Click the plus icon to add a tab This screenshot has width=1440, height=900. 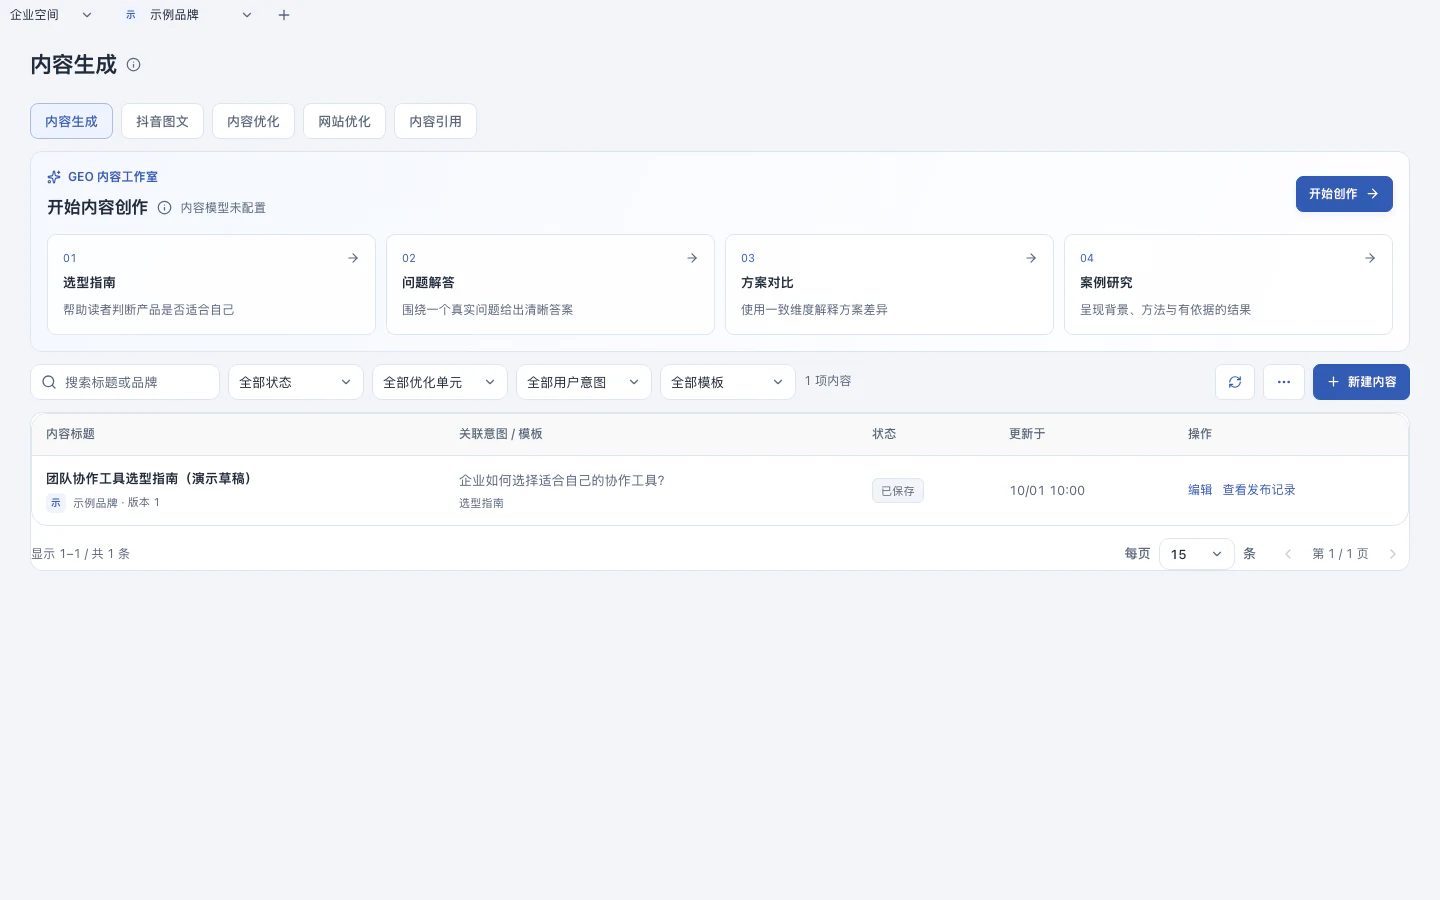point(284,15)
